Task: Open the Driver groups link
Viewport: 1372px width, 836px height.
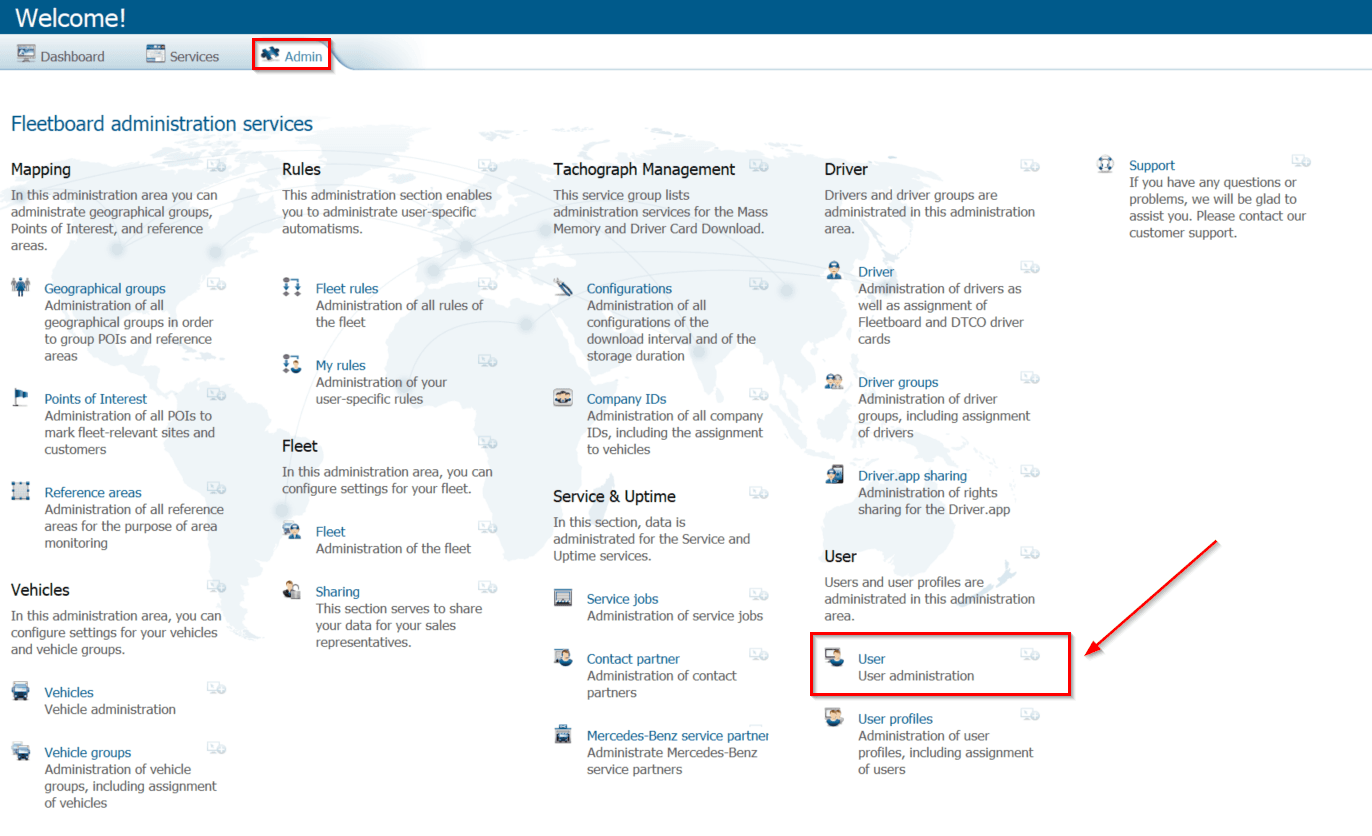Action: point(898,381)
